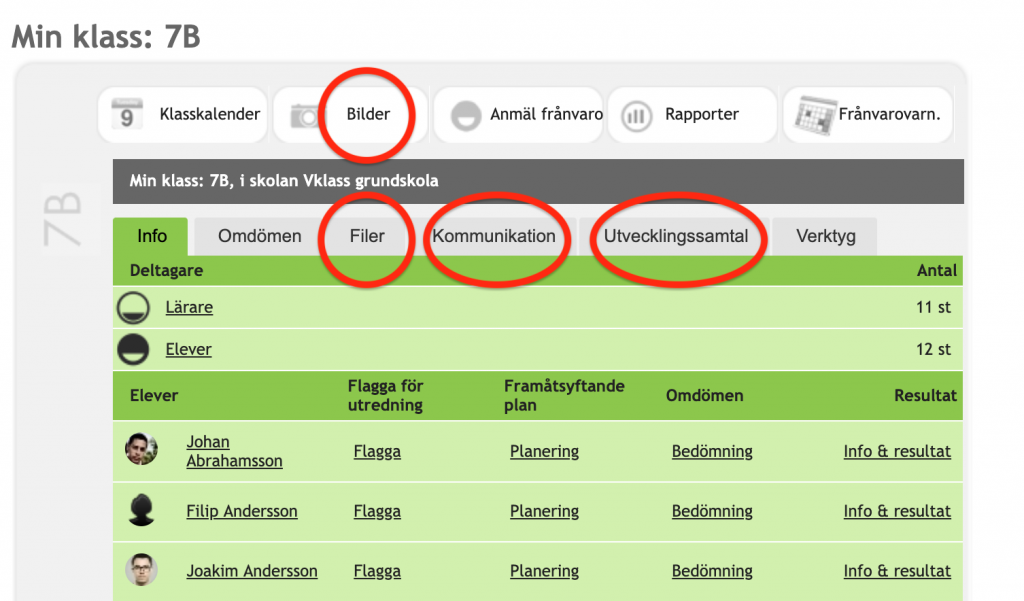1024x601 pixels.
Task: Select the Kommunikation tab
Action: click(x=494, y=236)
